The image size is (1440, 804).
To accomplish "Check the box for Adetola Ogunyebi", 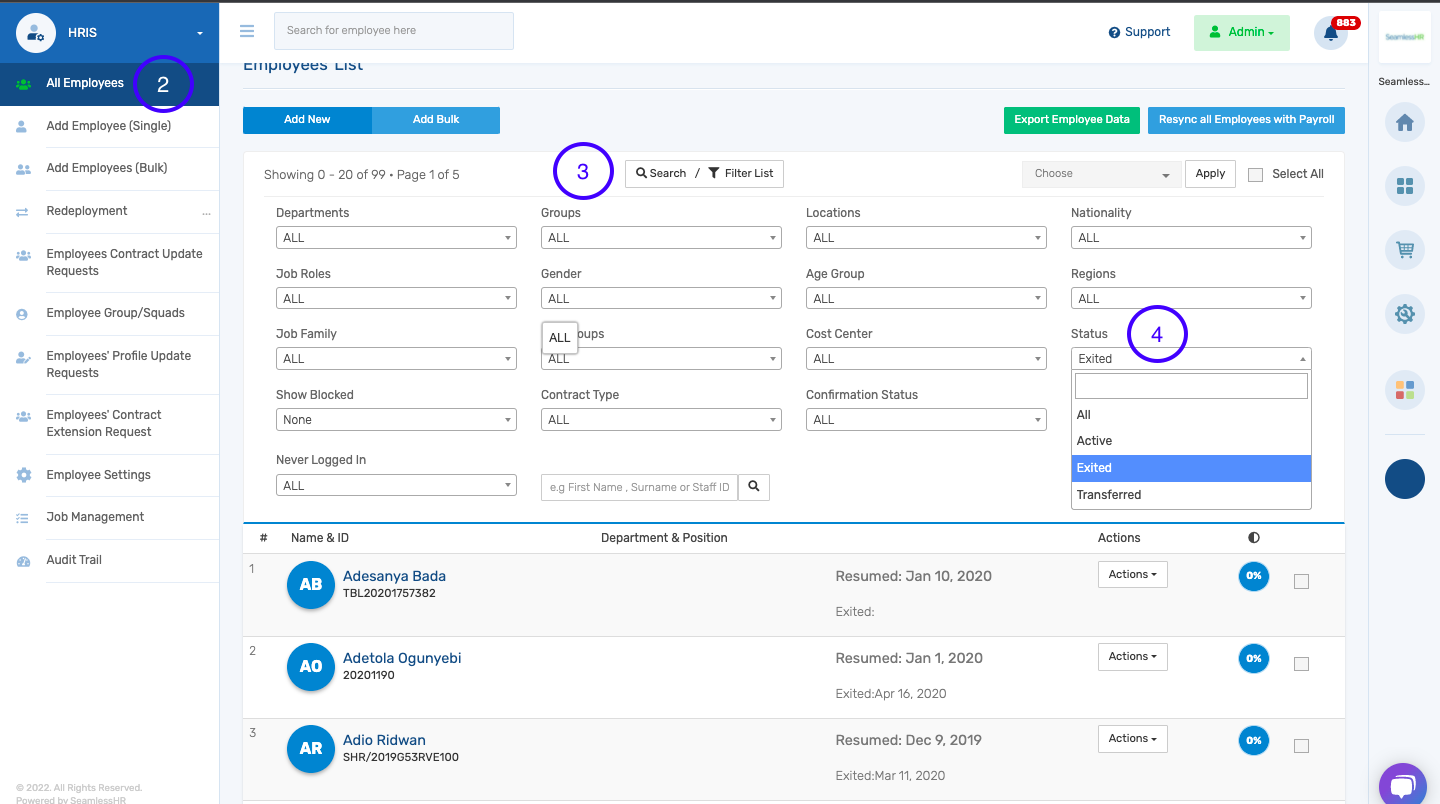I will pos(1301,663).
